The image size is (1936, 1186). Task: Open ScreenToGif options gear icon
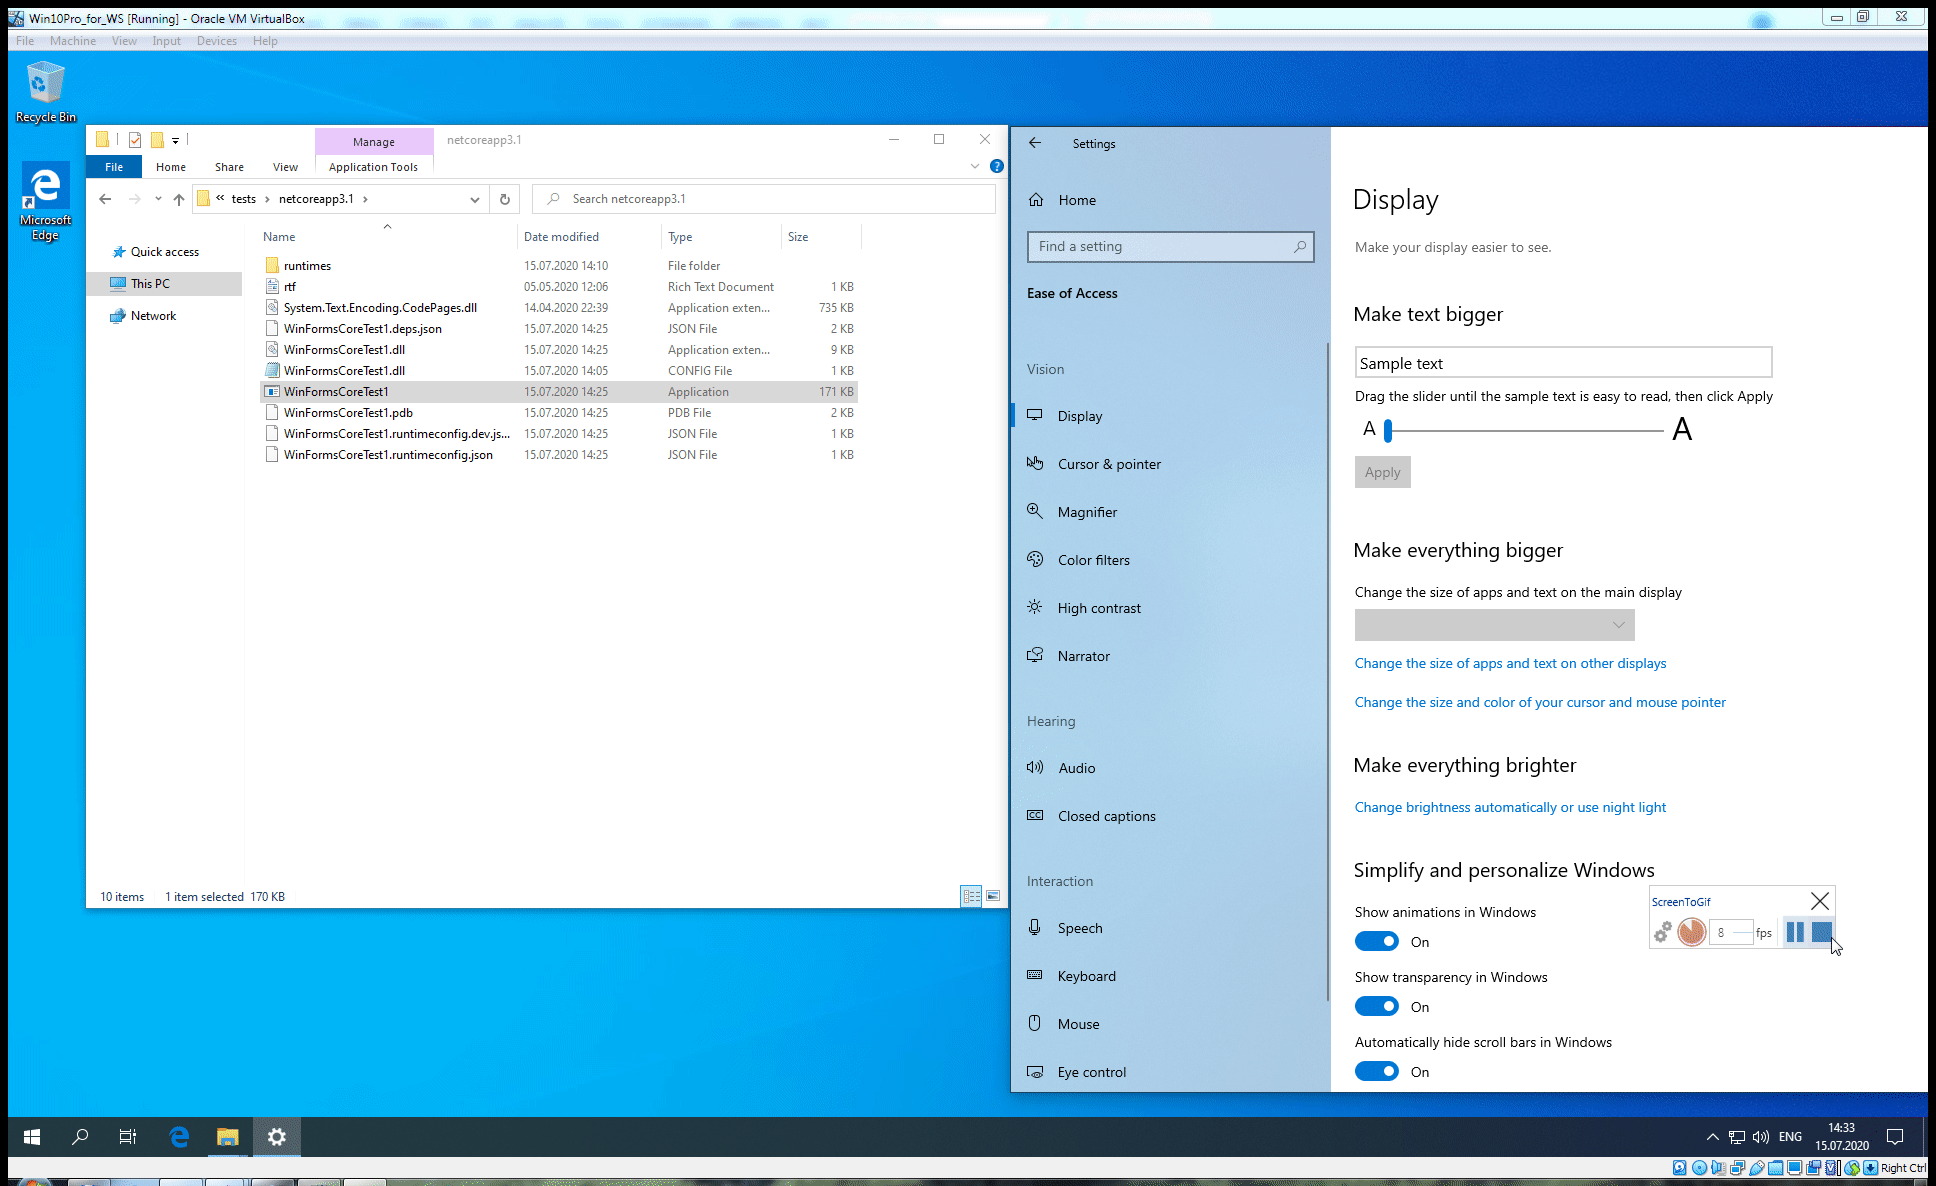tap(1662, 932)
